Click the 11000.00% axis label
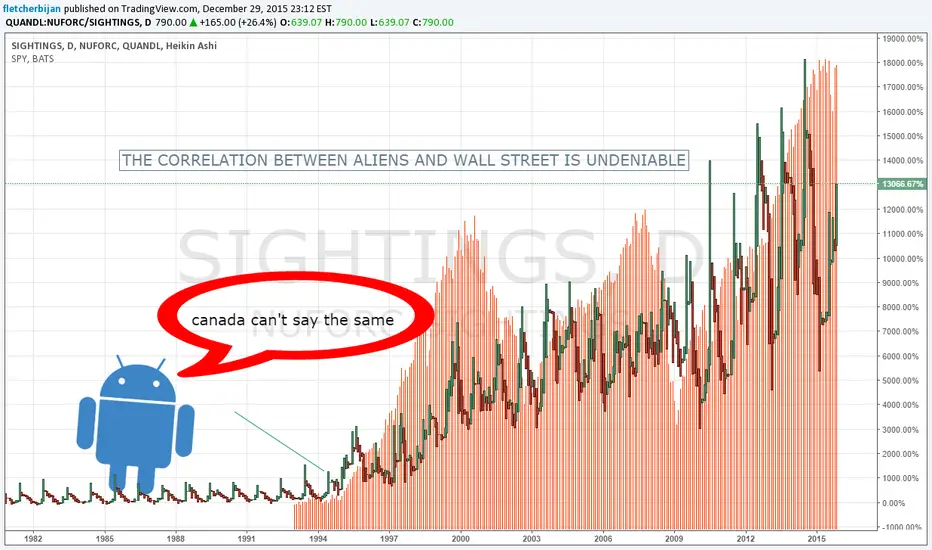Viewport: 932px width, 550px height. [902, 234]
